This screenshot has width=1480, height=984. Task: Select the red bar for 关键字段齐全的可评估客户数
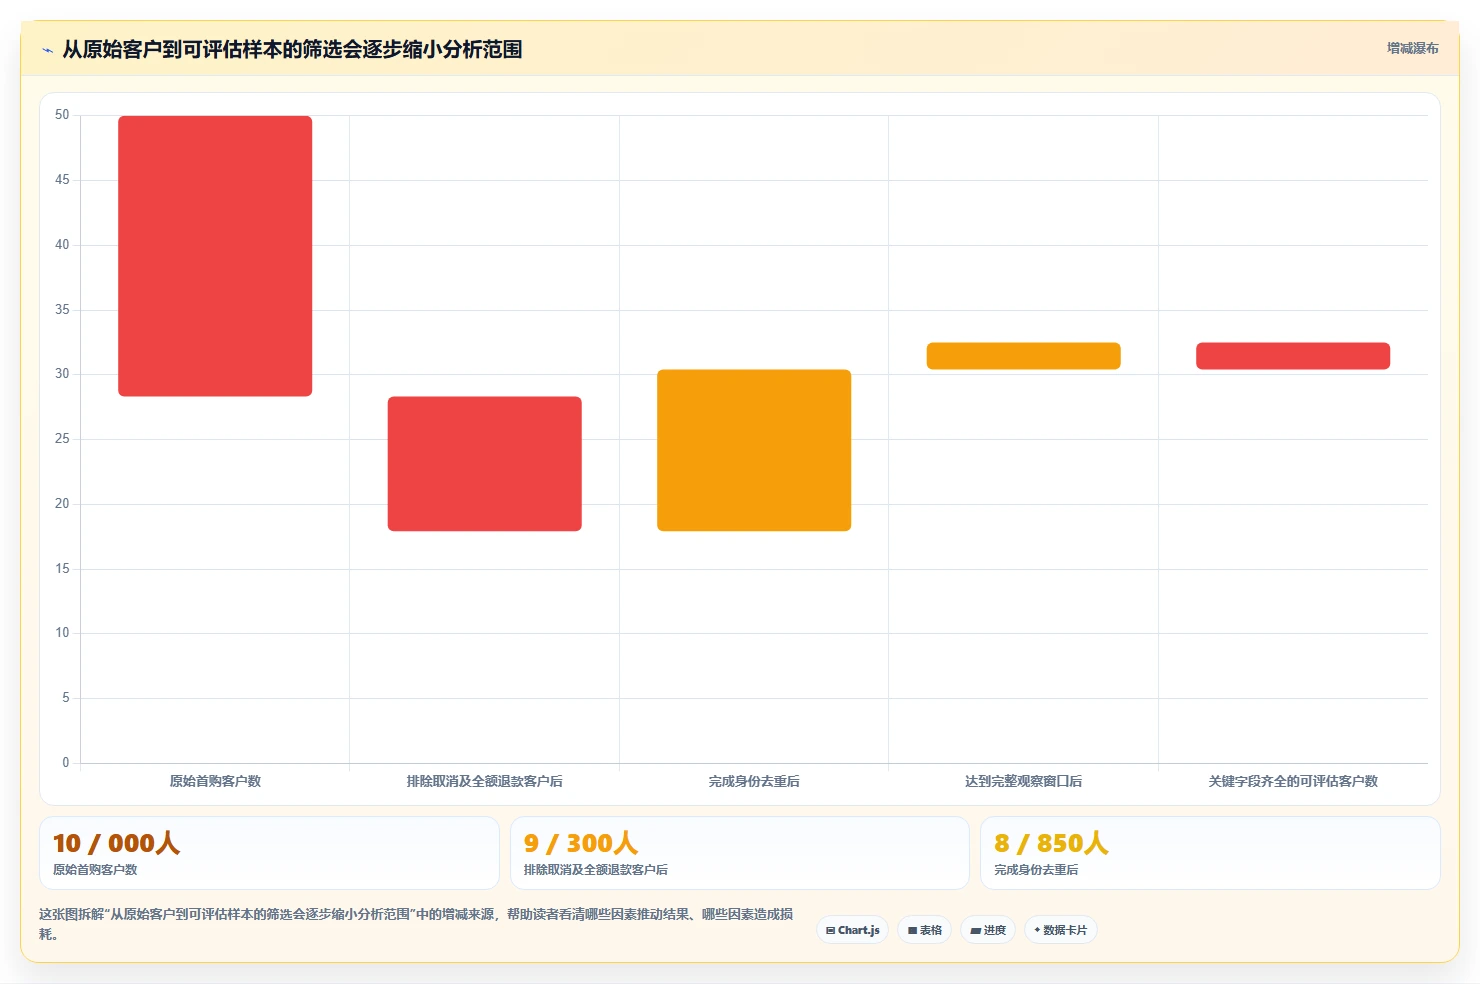(x=1293, y=356)
